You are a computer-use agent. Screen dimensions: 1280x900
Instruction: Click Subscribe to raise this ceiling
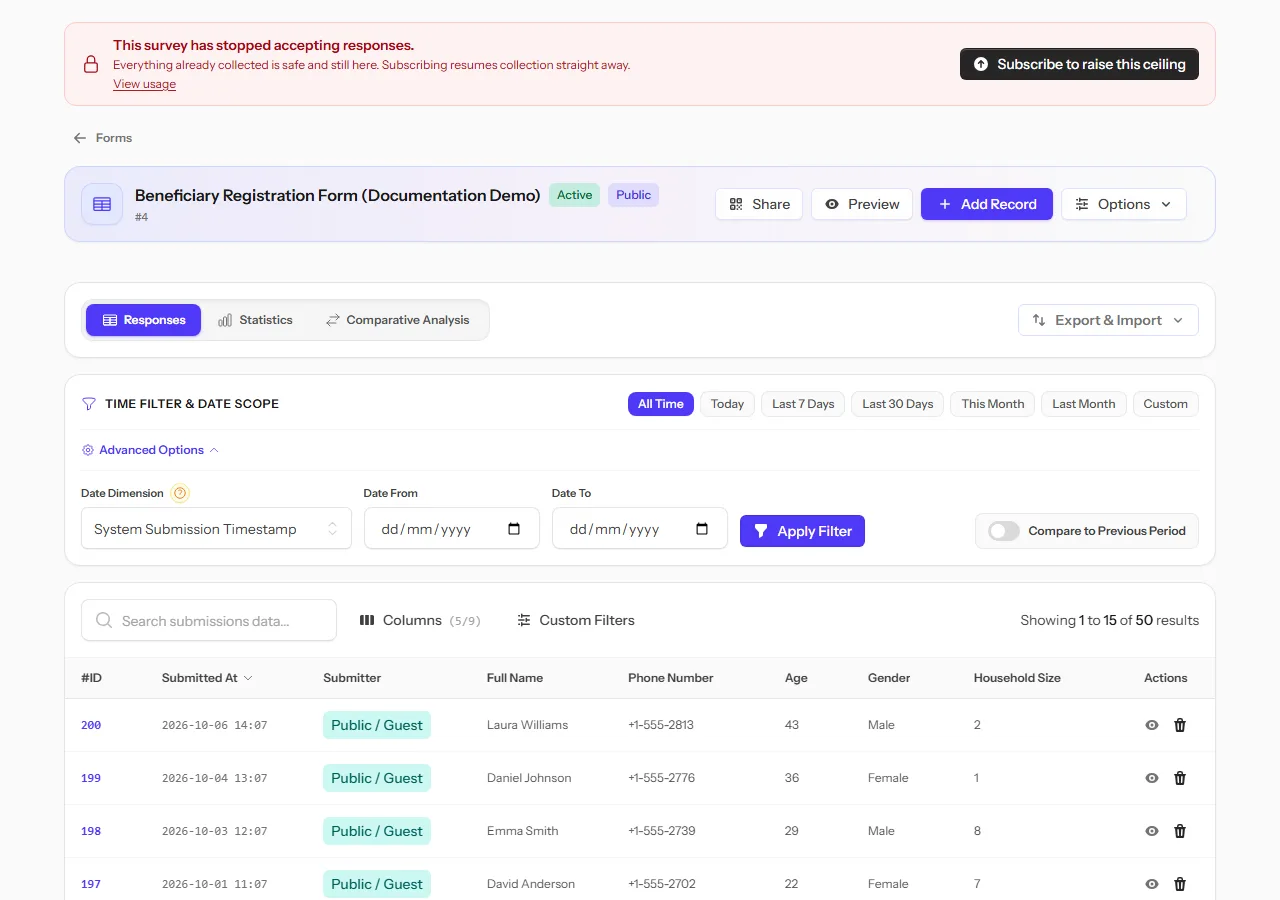1079,64
